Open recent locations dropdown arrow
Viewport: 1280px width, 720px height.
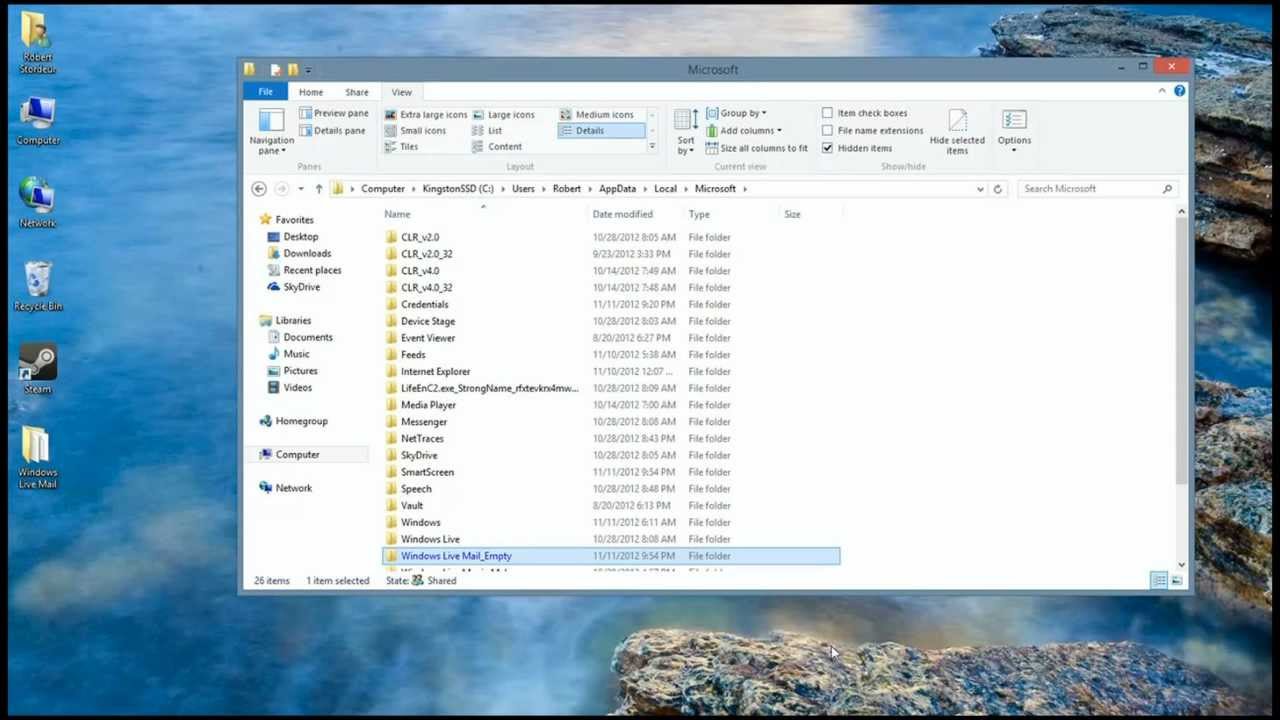[300, 189]
